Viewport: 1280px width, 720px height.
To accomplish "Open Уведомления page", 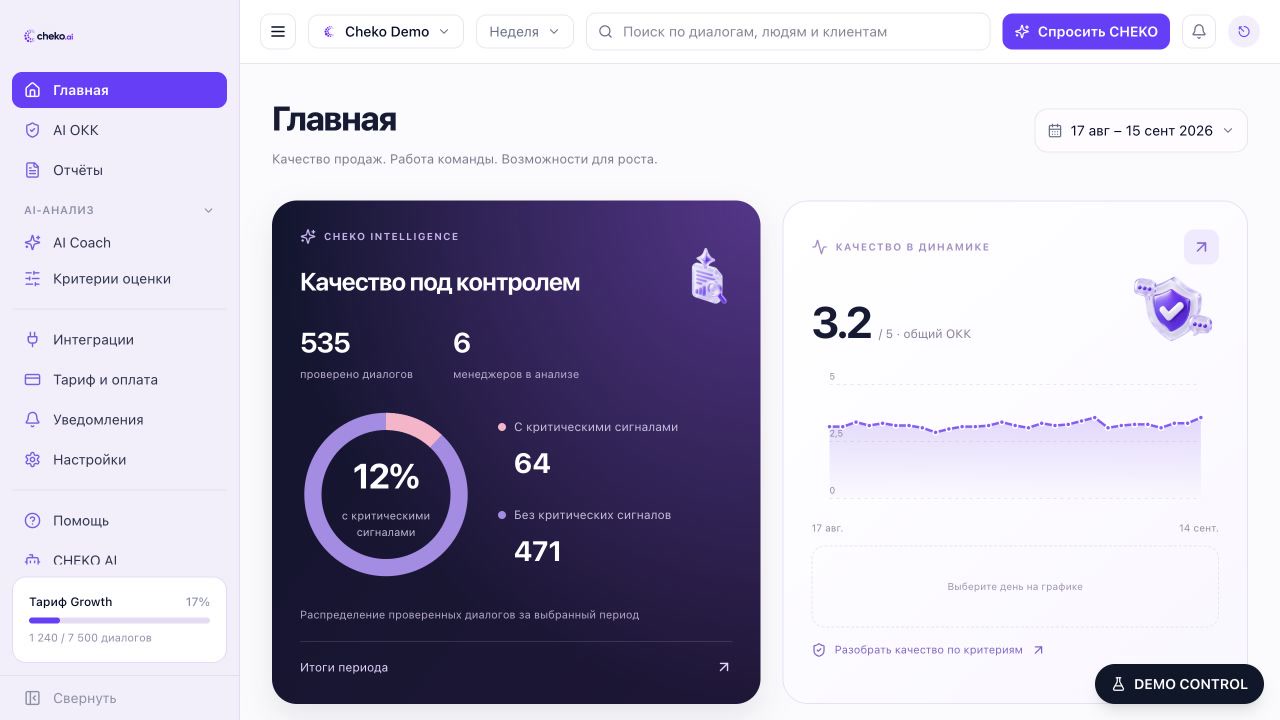I will 119,420.
